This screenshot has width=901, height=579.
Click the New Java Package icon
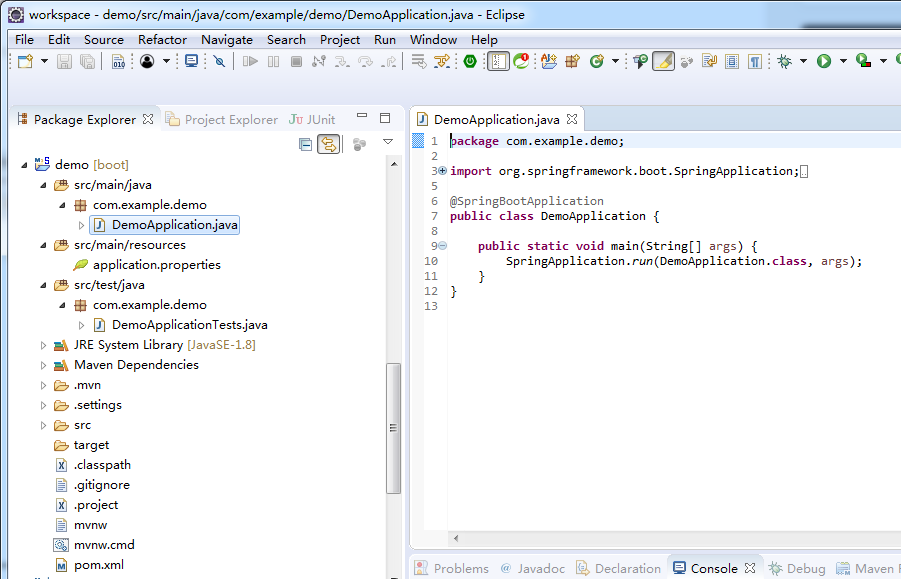coord(572,62)
